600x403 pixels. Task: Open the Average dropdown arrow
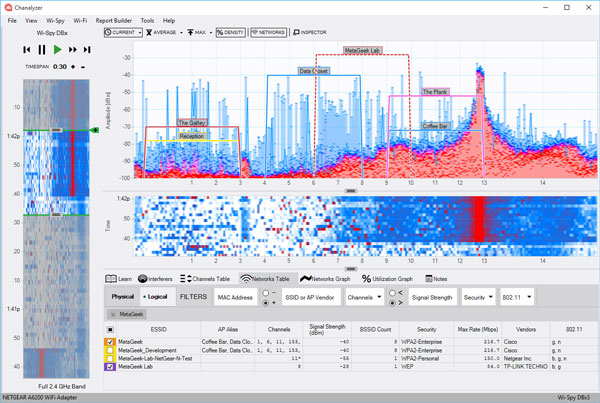(x=181, y=33)
